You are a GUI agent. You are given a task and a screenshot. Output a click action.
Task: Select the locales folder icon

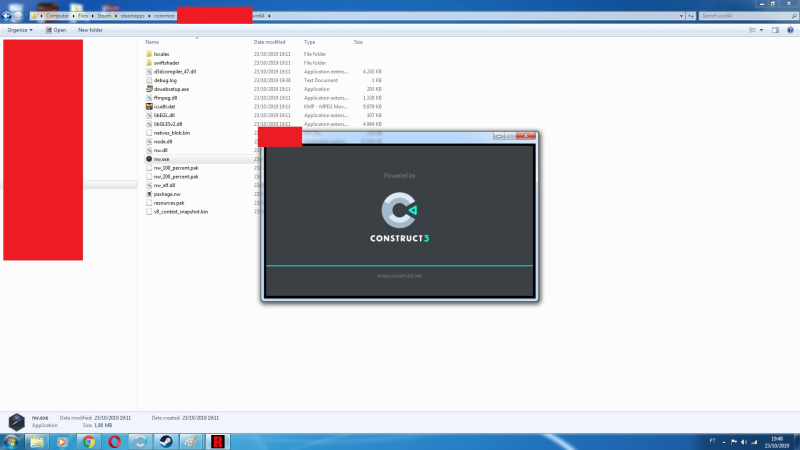tap(149, 54)
